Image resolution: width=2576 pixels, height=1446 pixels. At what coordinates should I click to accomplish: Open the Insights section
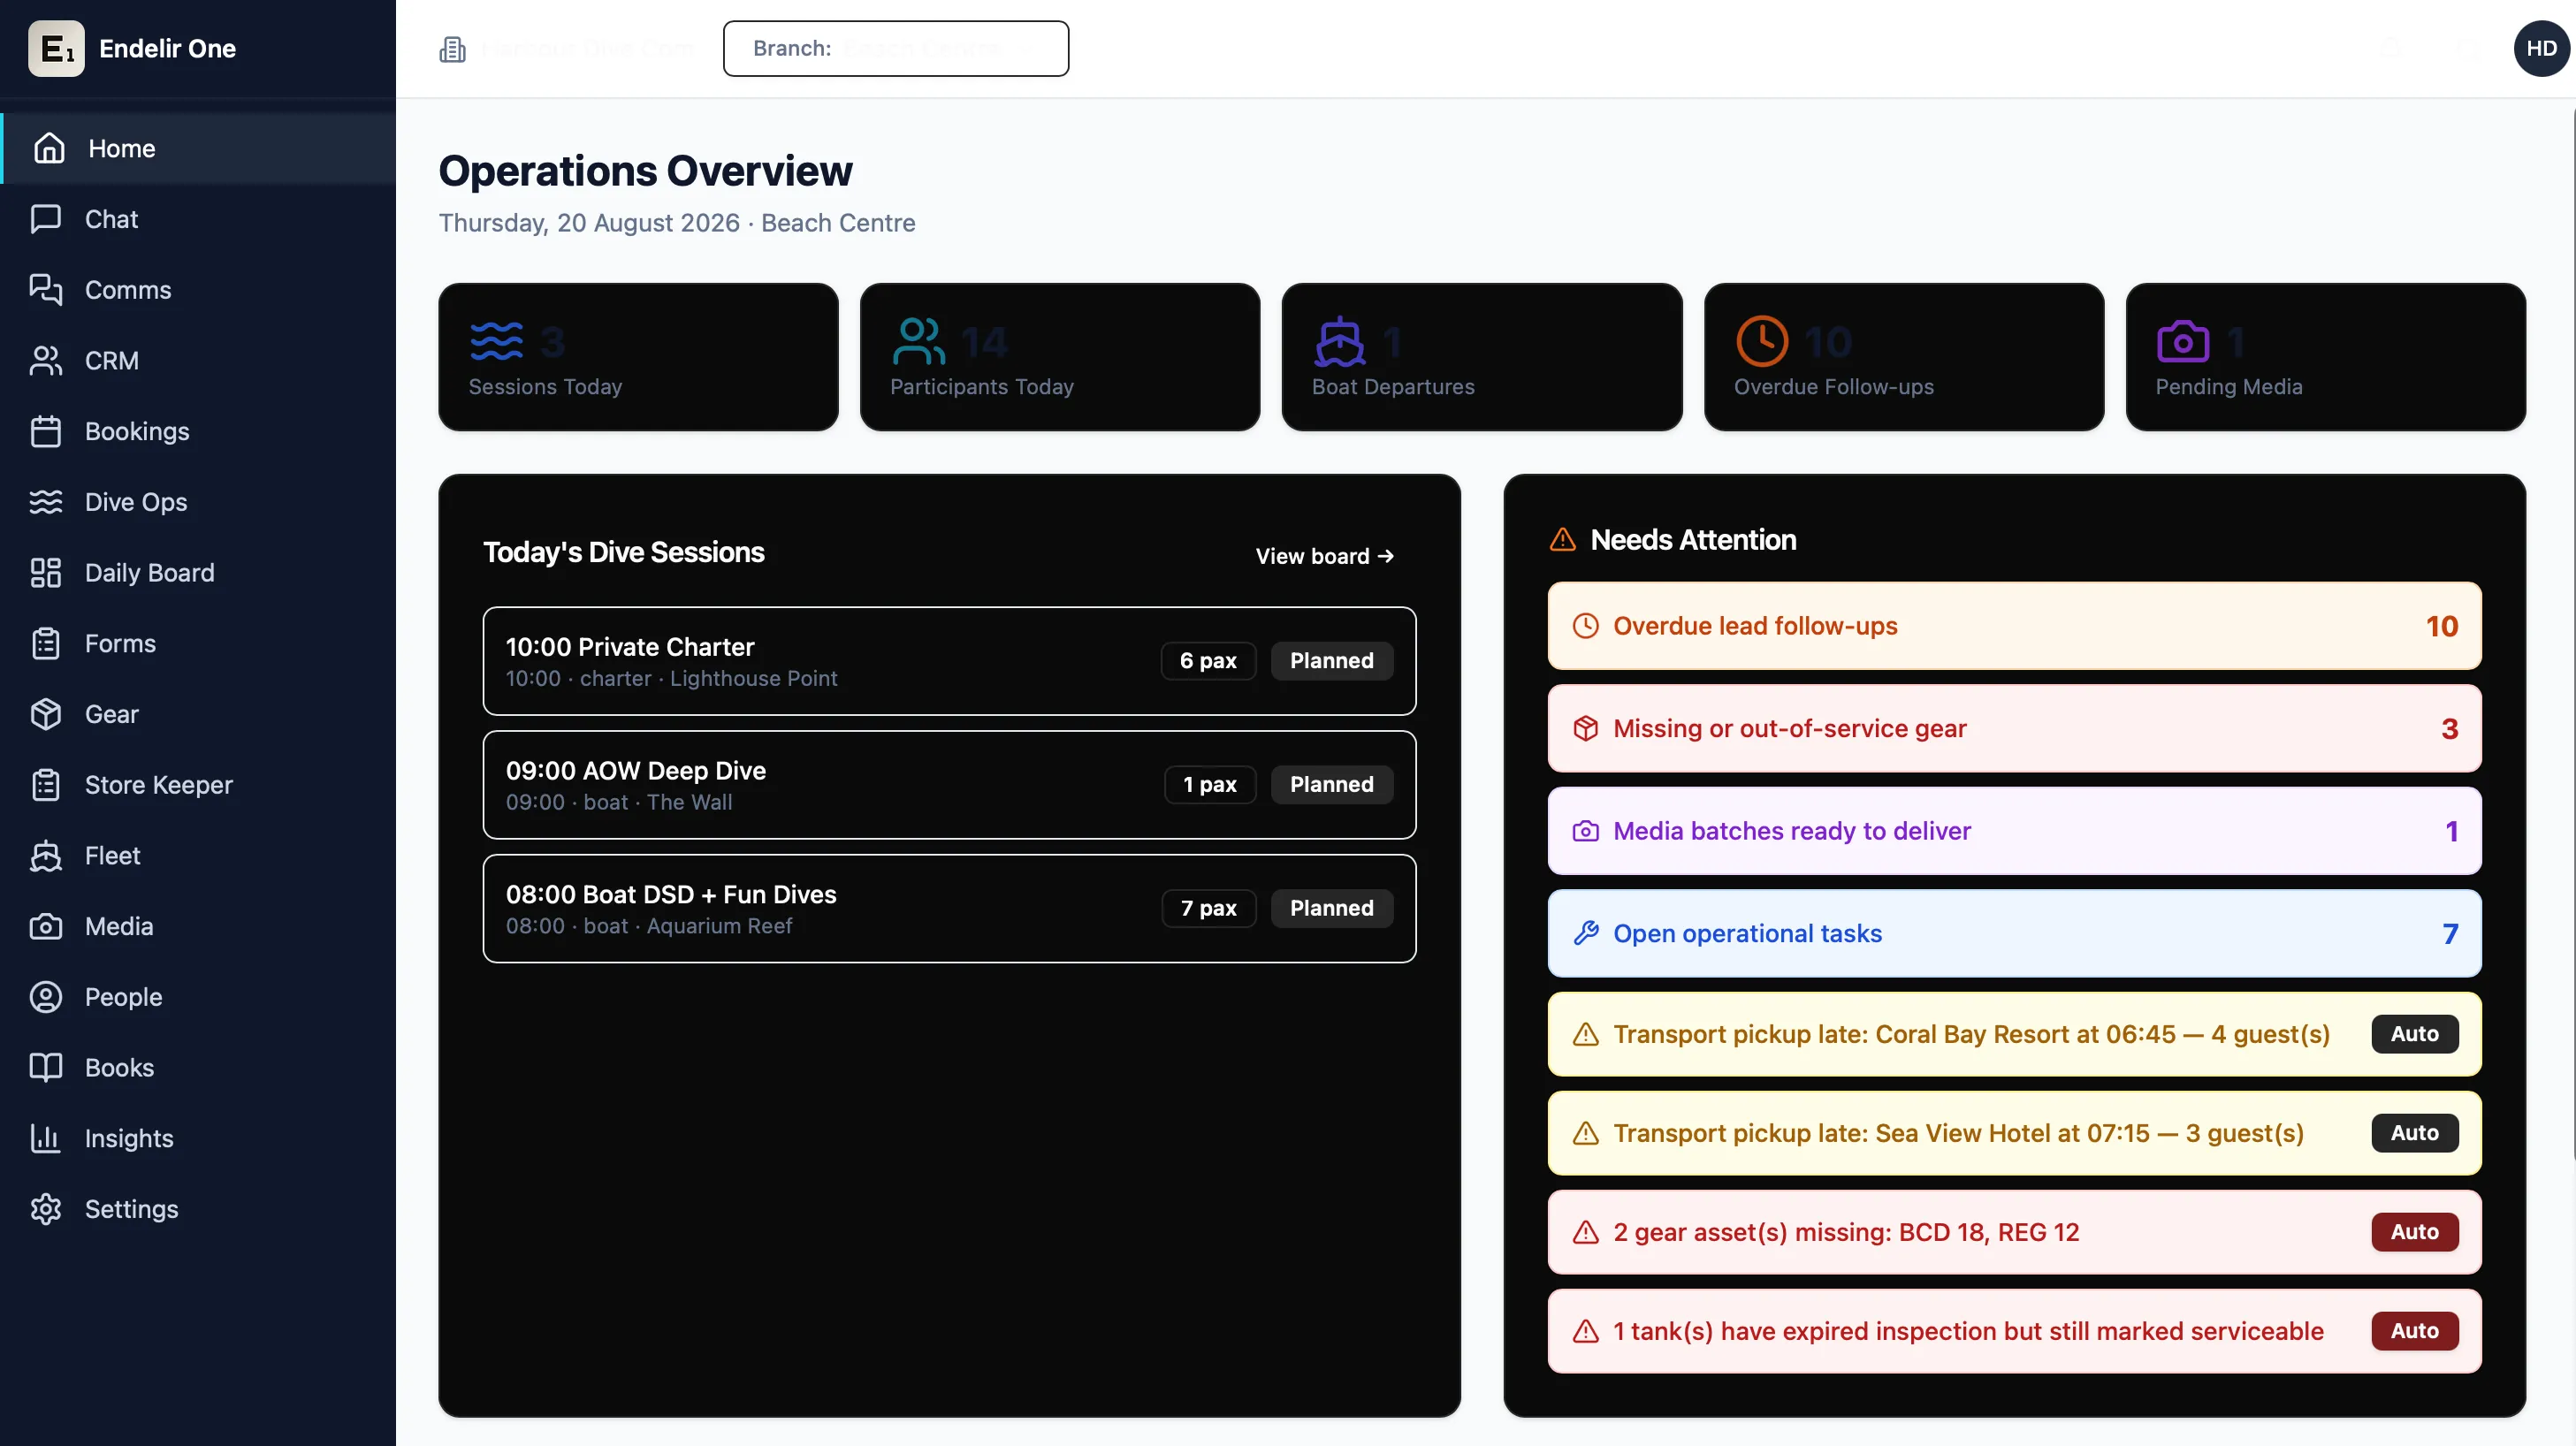198,1139
